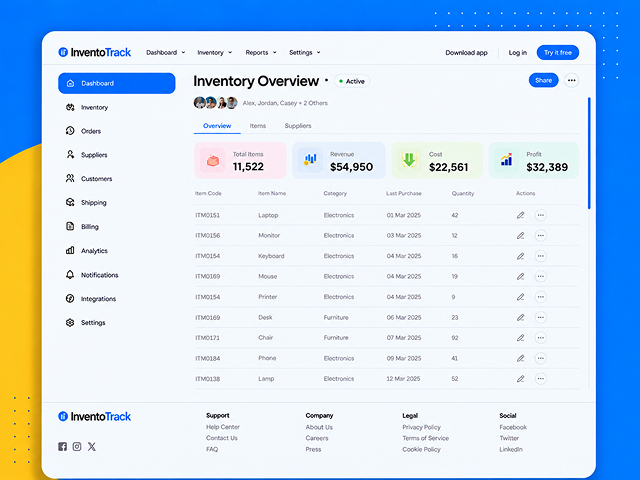Click the footer Instagram icon
640x480 pixels.
coord(77,447)
